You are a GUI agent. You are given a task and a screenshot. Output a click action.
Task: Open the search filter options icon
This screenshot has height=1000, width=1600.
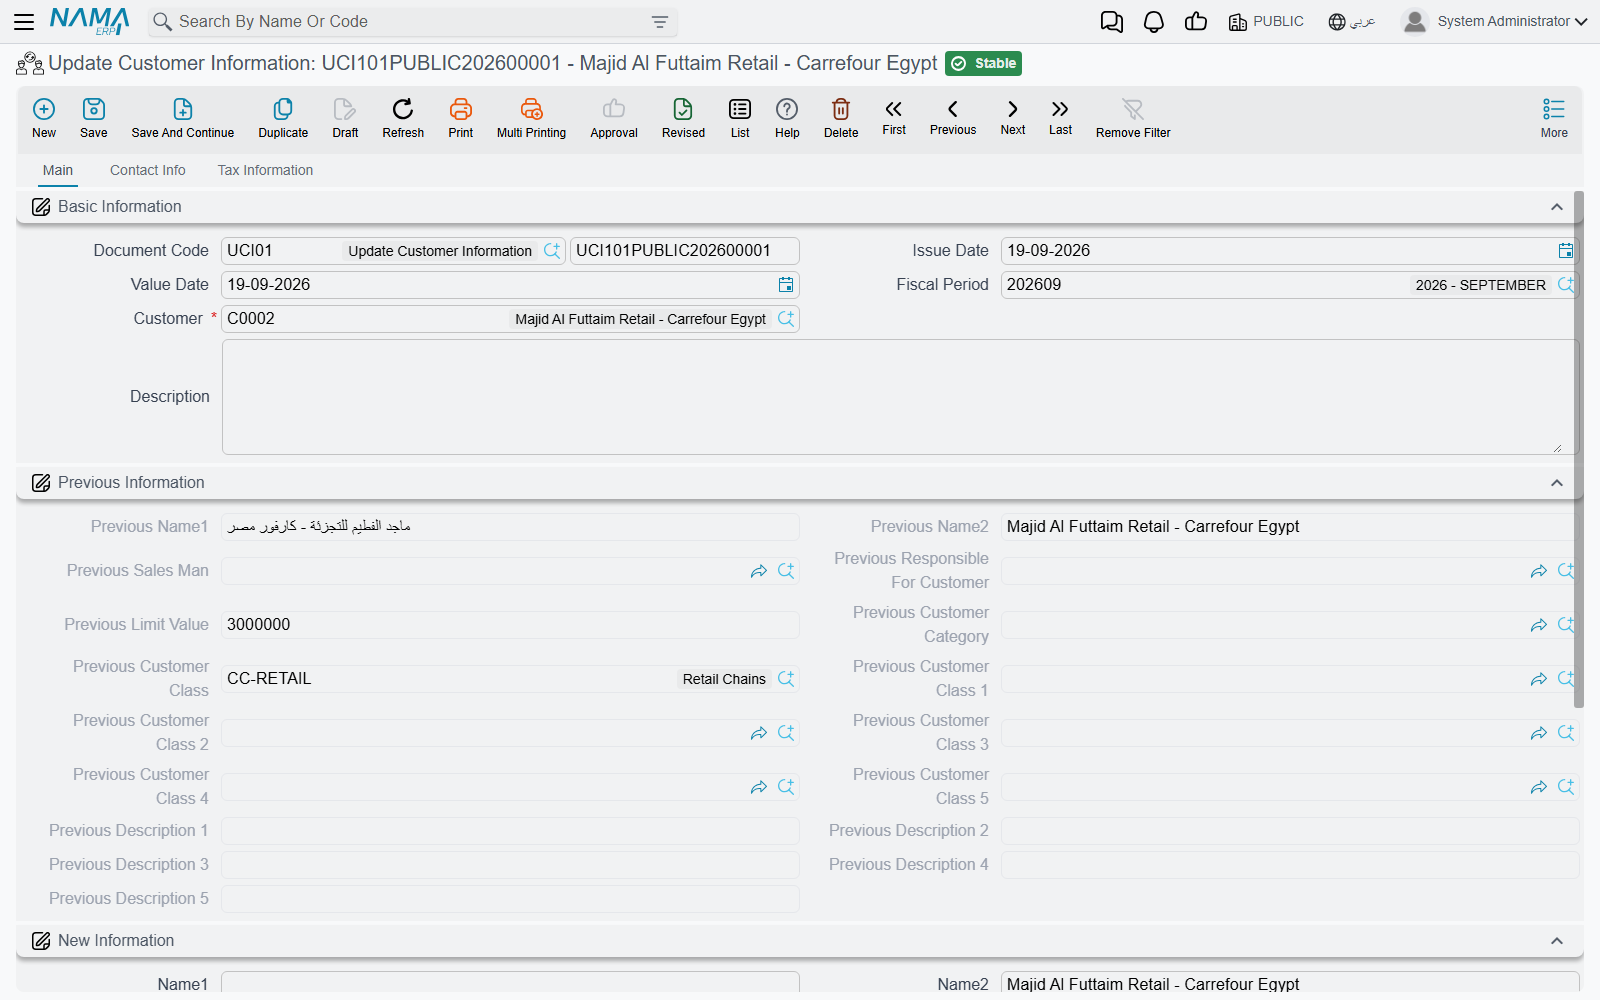point(660,22)
